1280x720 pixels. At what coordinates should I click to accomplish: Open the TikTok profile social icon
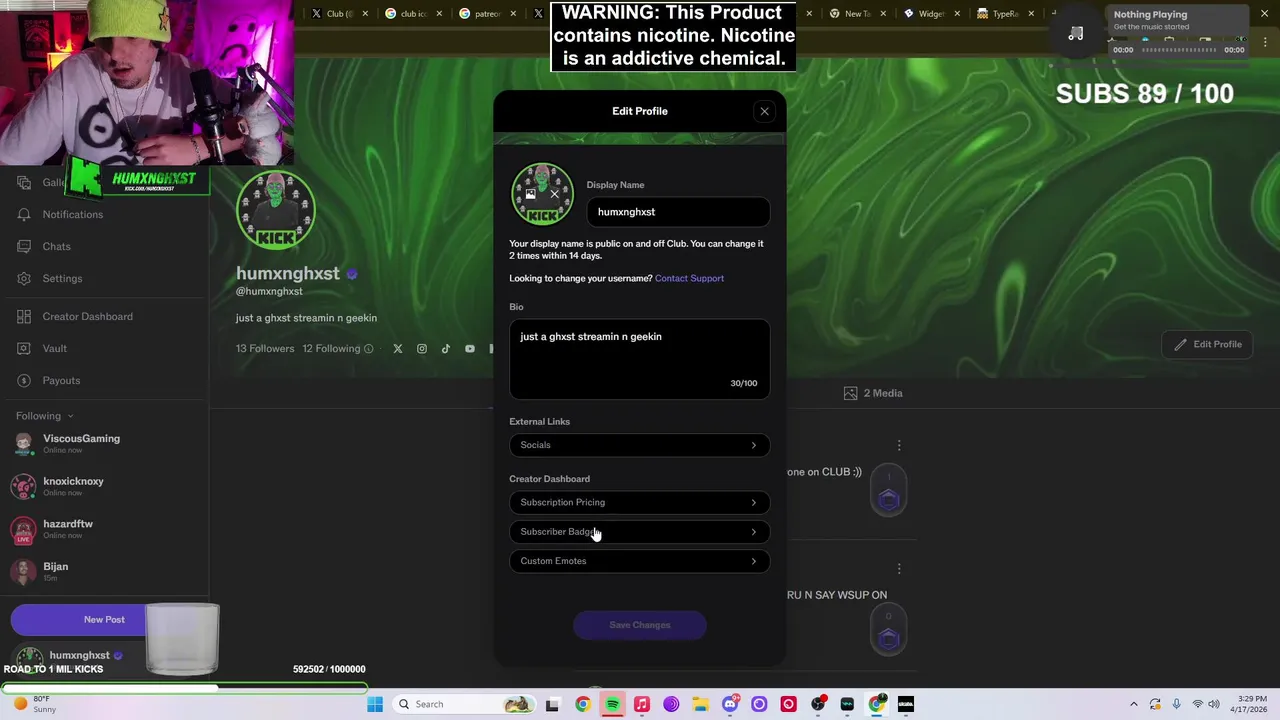(x=446, y=349)
